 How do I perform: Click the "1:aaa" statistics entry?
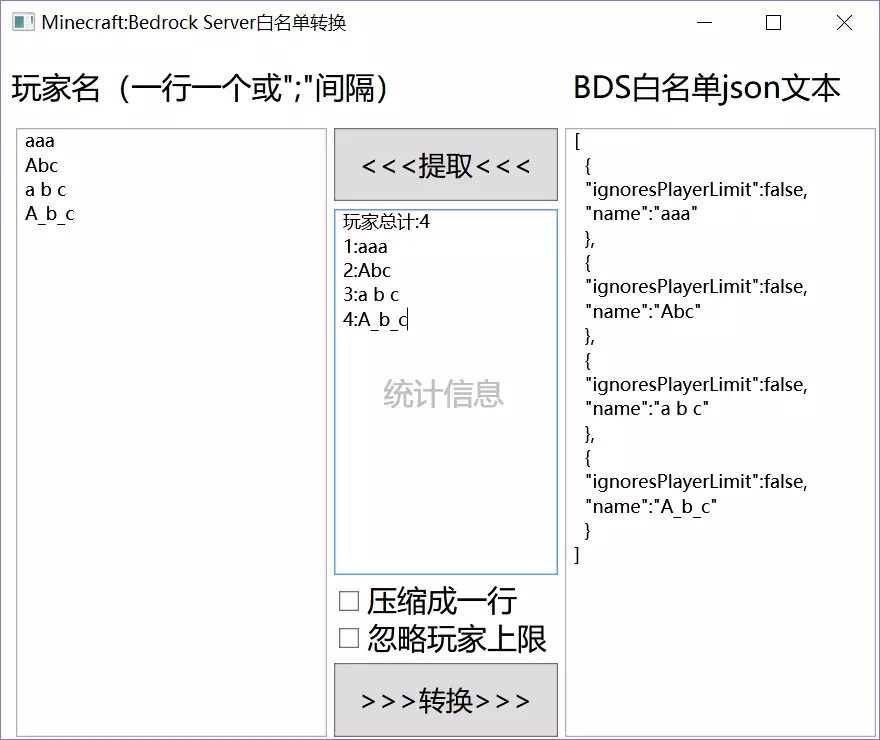point(365,246)
